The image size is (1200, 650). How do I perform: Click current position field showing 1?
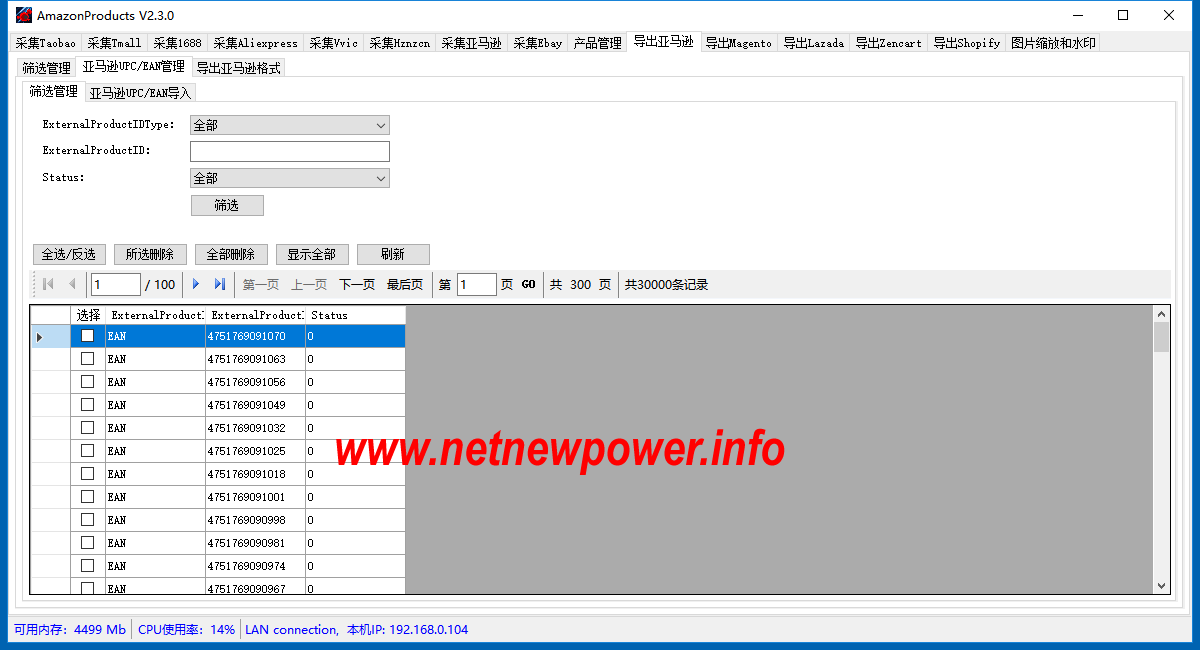(x=116, y=285)
